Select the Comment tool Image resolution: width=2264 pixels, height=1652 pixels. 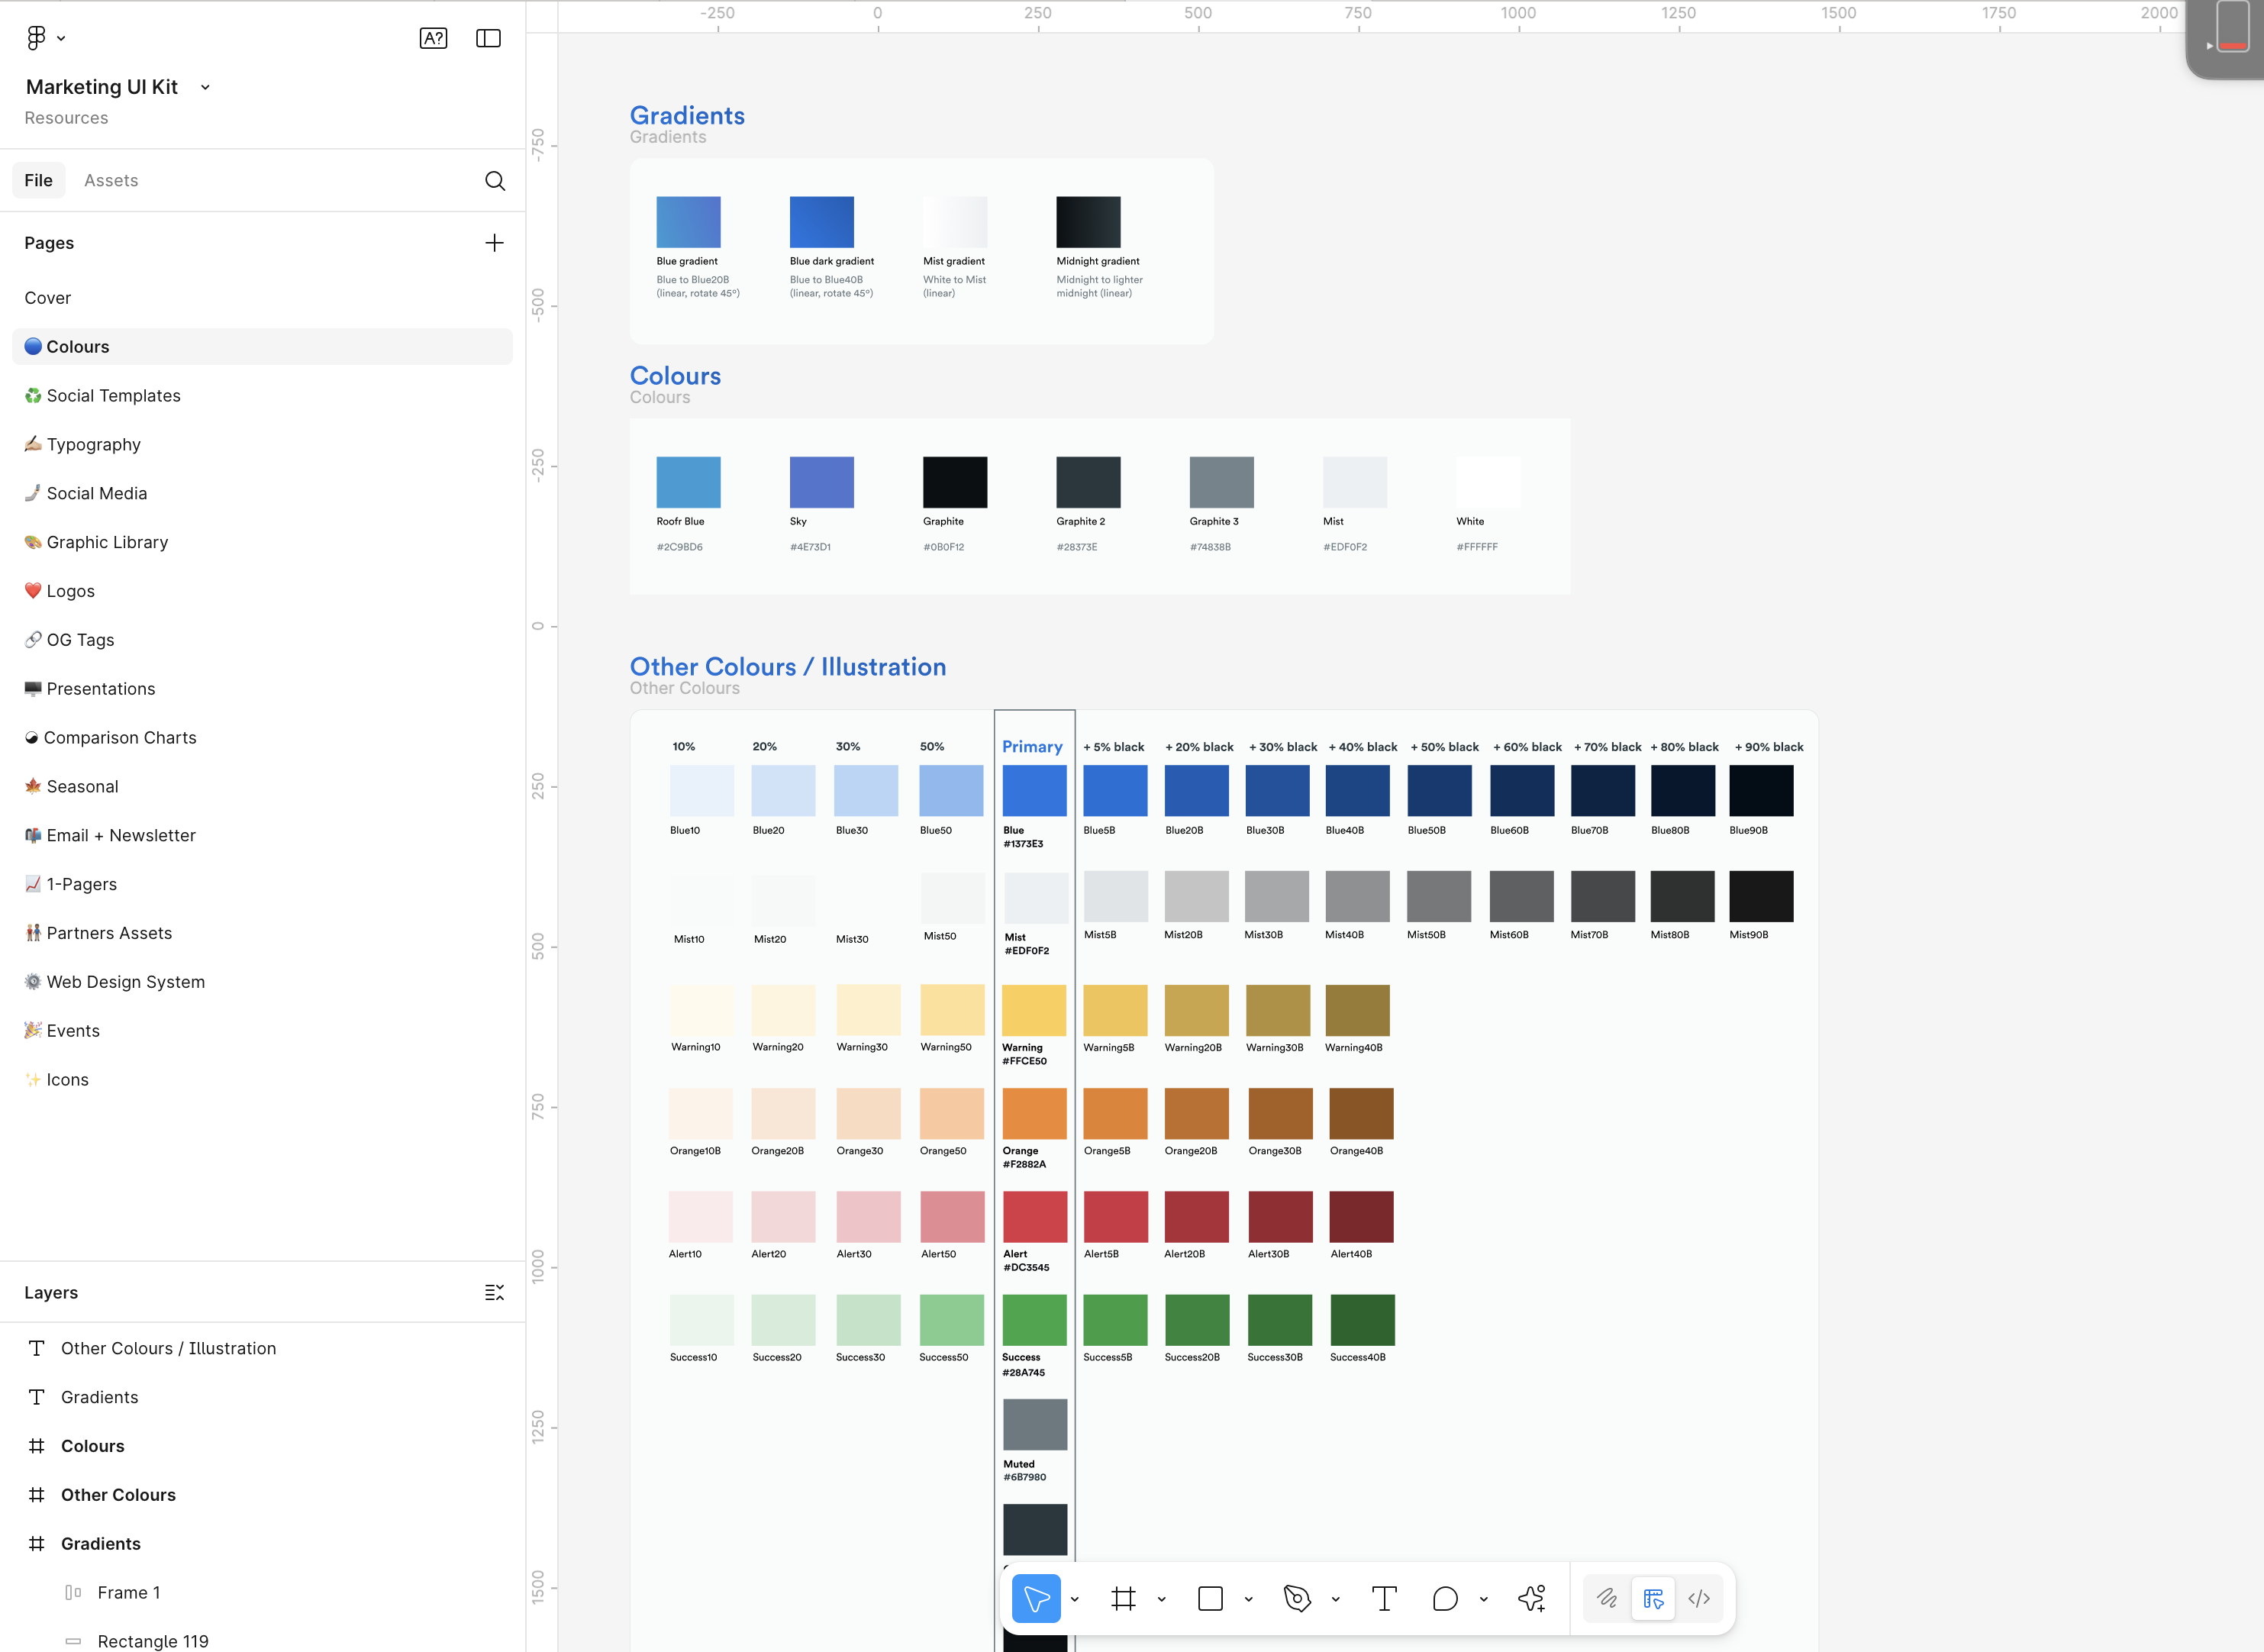1444,1598
